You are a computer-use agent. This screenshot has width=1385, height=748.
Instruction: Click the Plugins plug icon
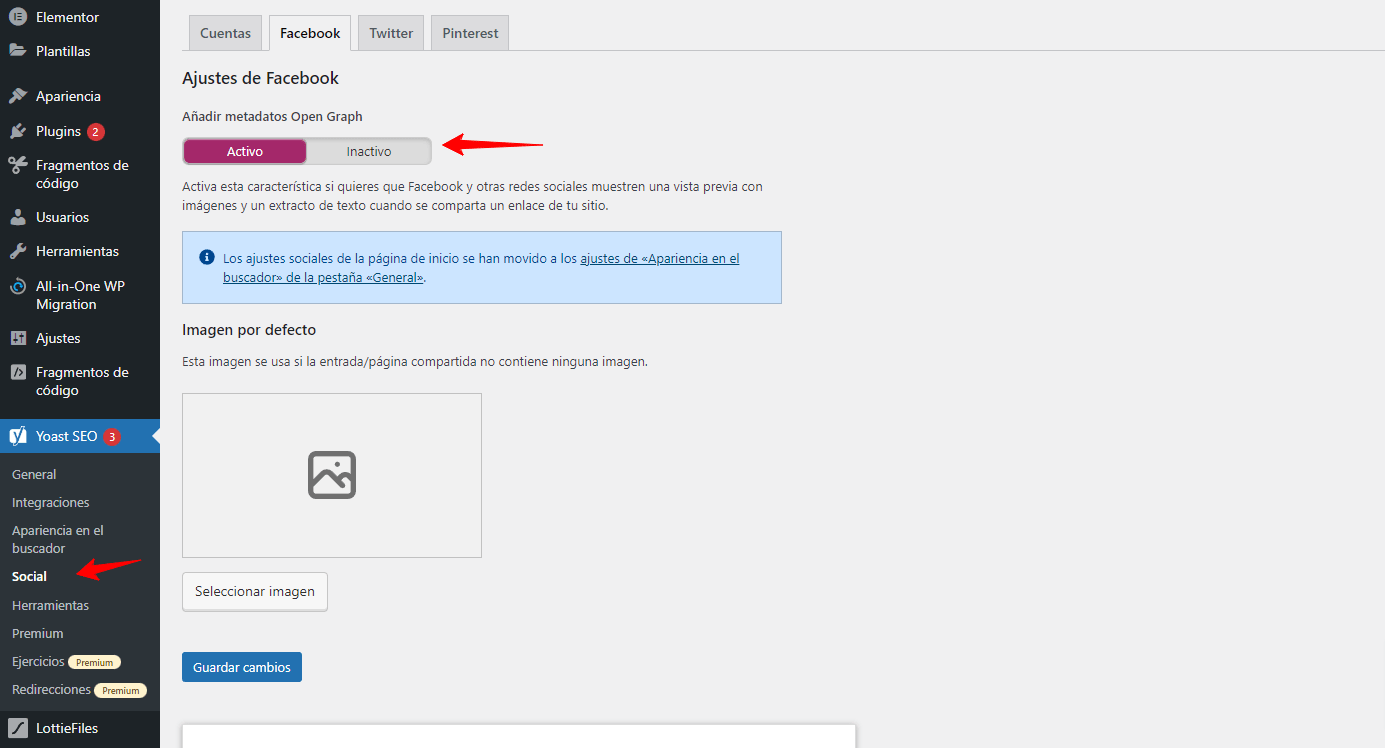click(x=18, y=131)
